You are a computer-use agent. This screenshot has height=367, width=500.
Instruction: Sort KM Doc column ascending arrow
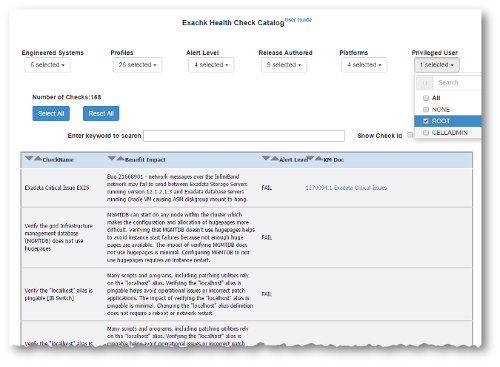pyautogui.click(x=319, y=158)
